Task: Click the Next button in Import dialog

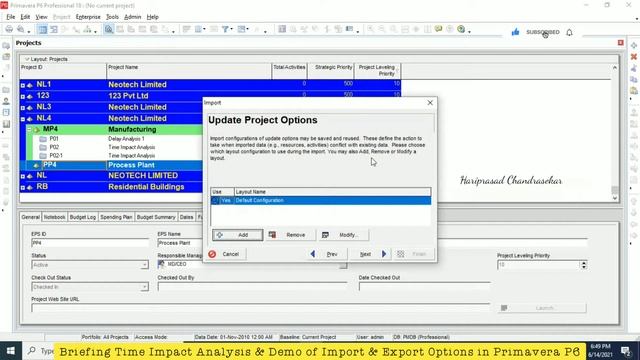Action: (x=370, y=254)
